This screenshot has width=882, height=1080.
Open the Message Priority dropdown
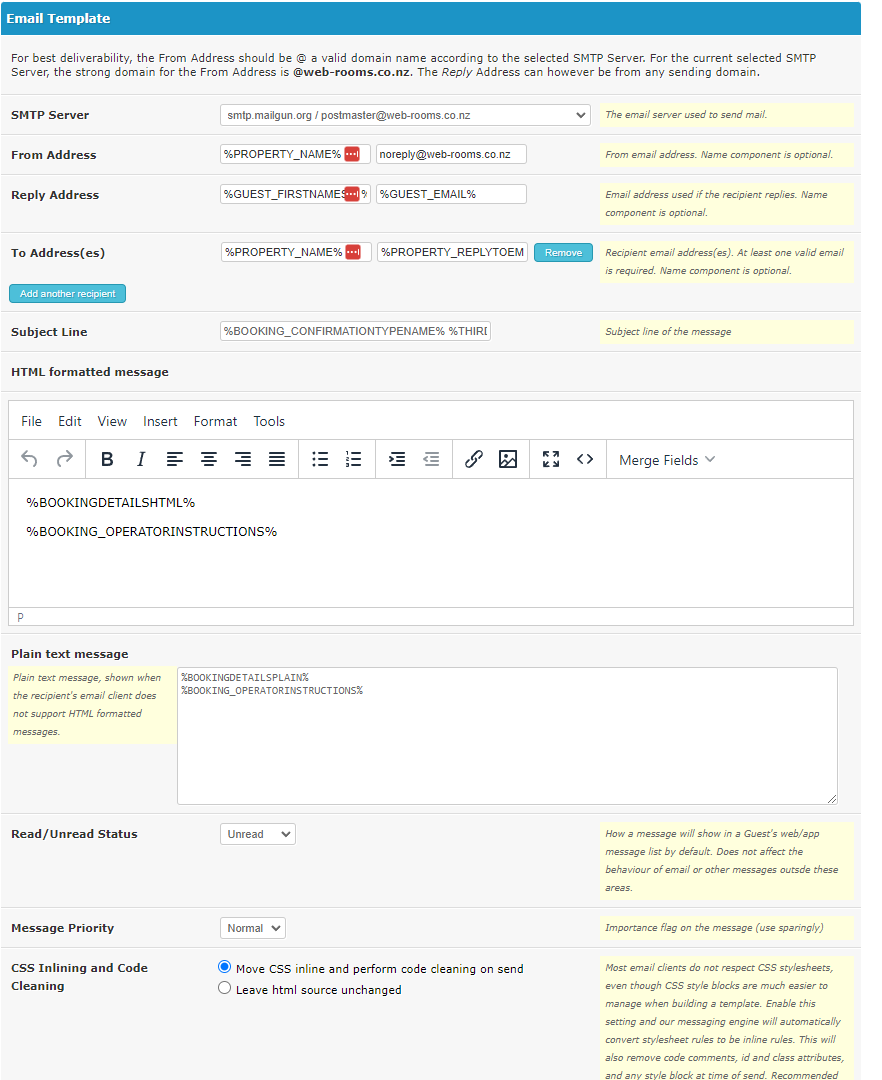click(253, 928)
